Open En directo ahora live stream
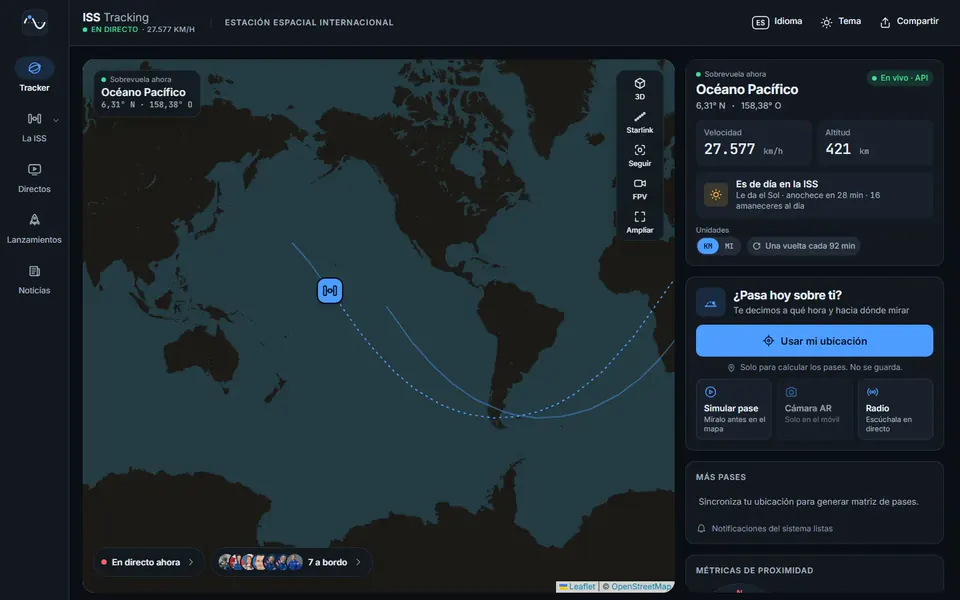This screenshot has height=600, width=960. [148, 562]
